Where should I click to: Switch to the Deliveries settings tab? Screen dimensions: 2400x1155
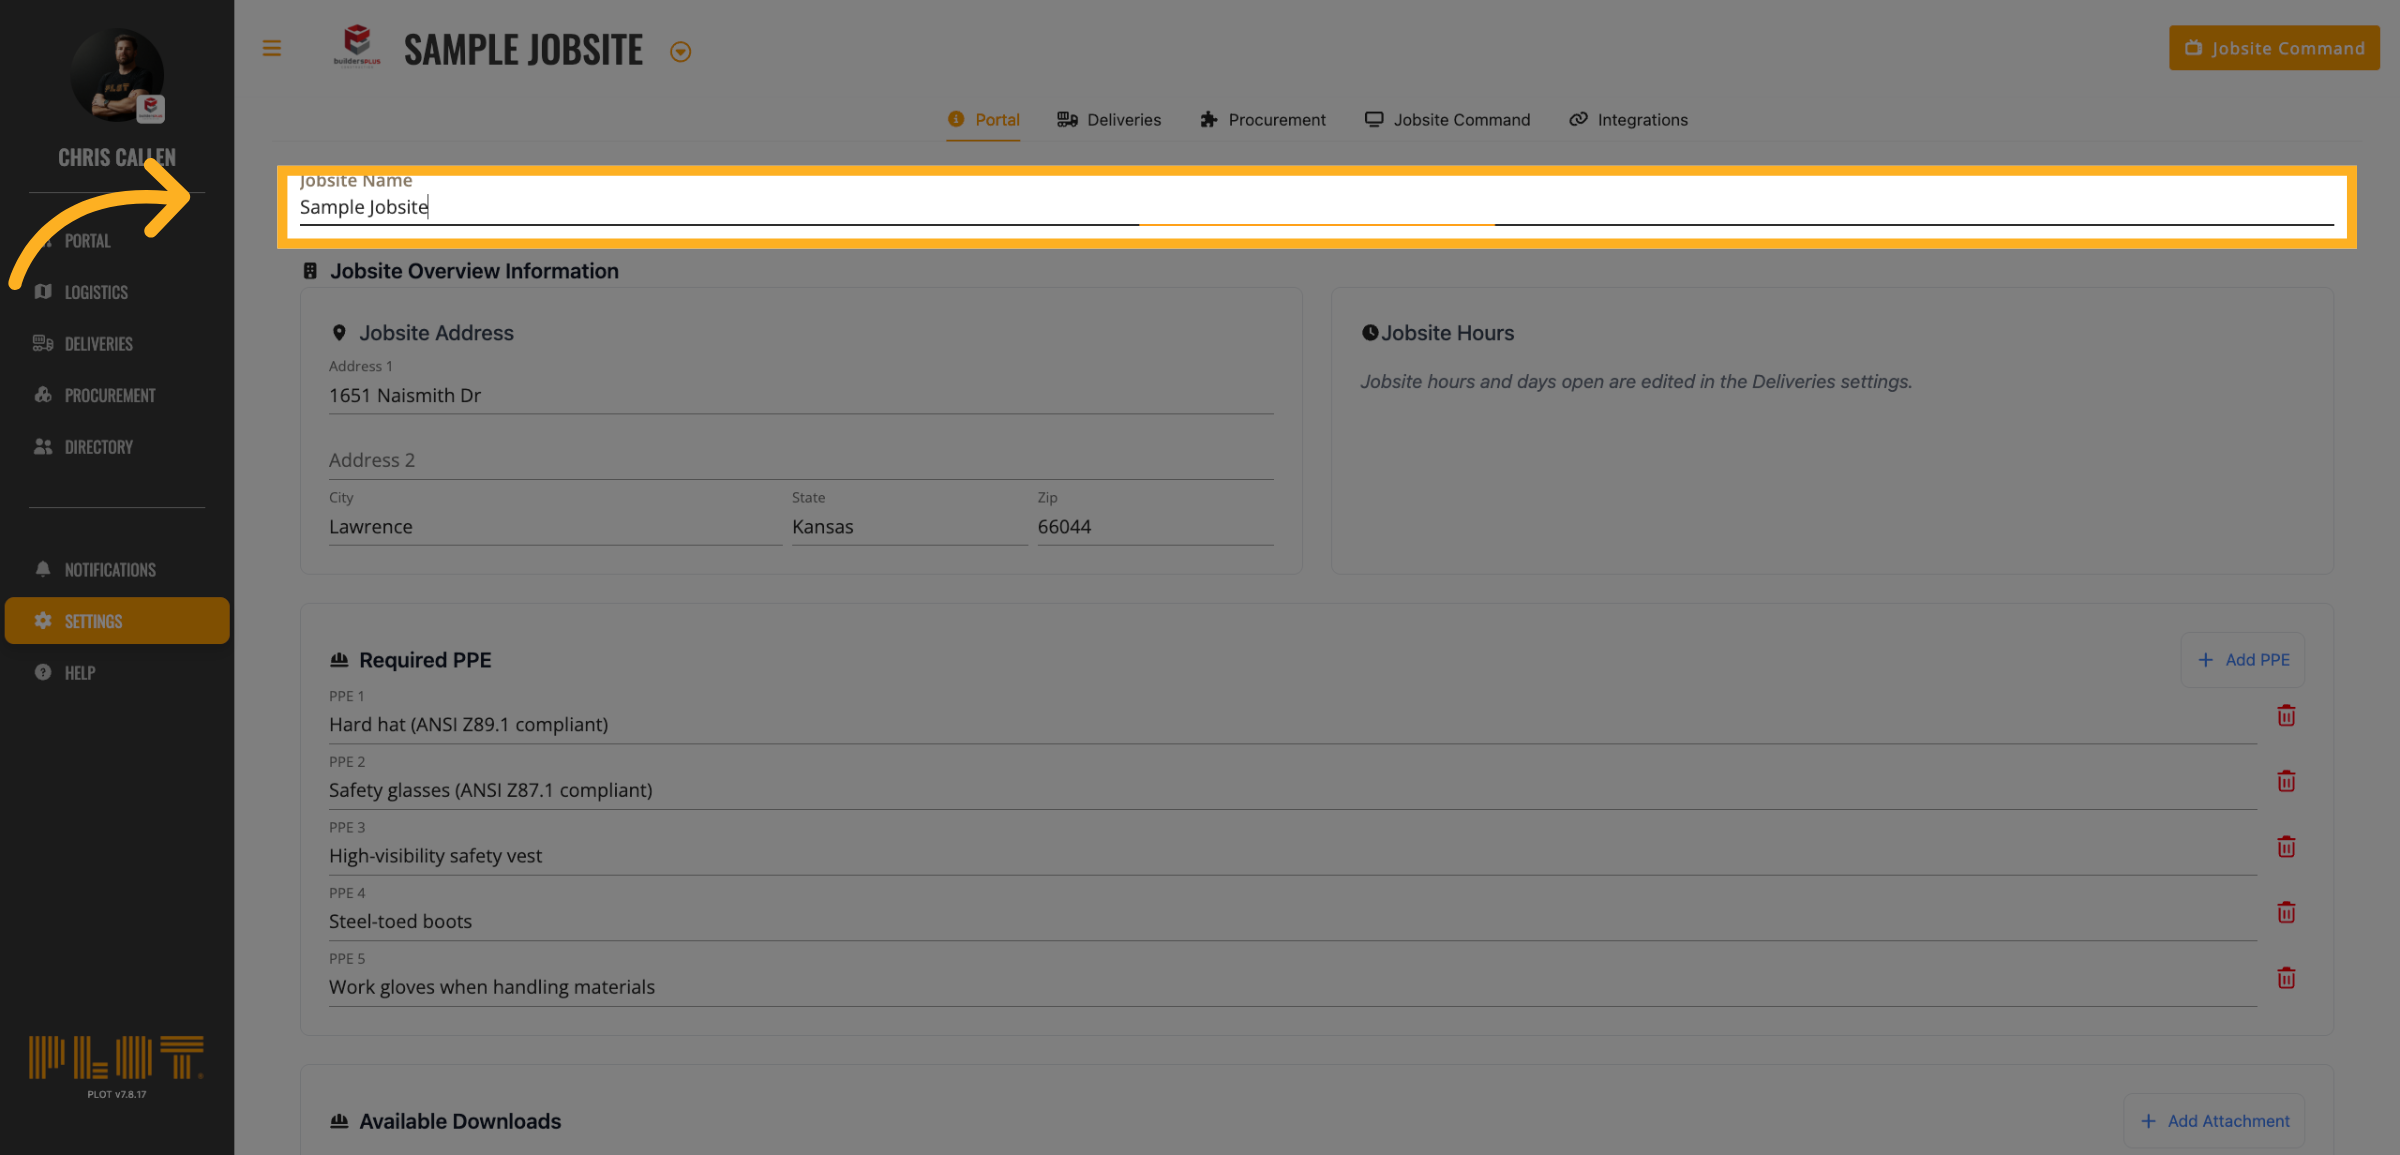click(x=1109, y=120)
